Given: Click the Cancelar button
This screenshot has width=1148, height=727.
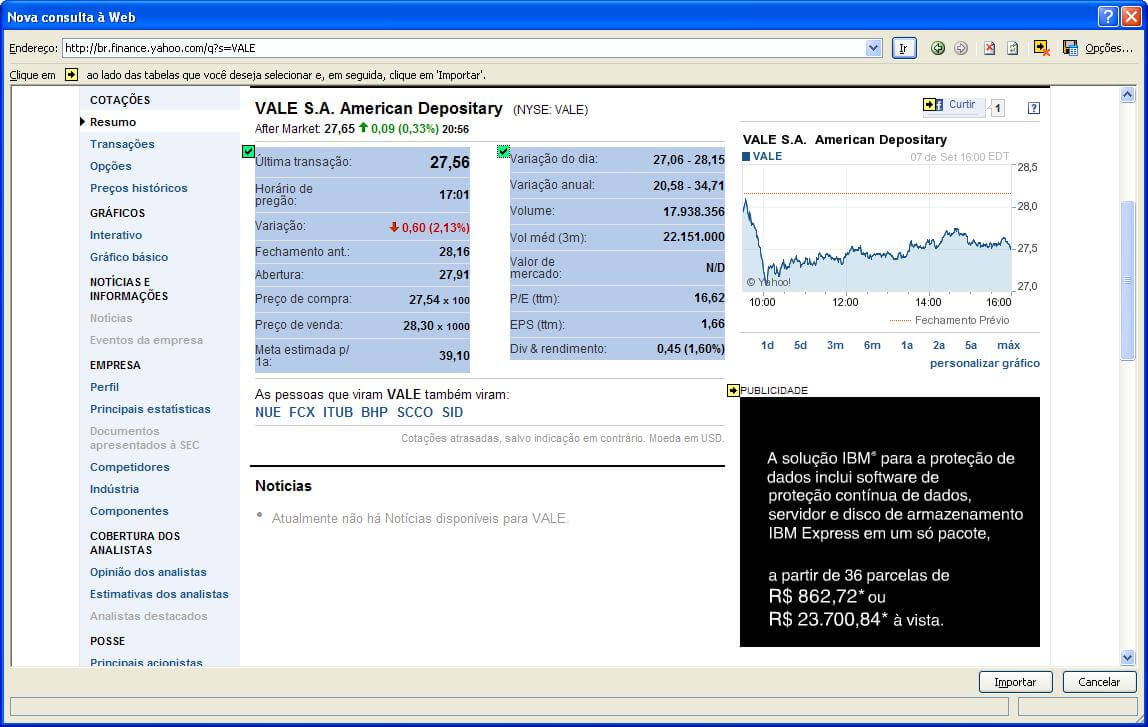Looking at the screenshot, I should pos(1099,682).
